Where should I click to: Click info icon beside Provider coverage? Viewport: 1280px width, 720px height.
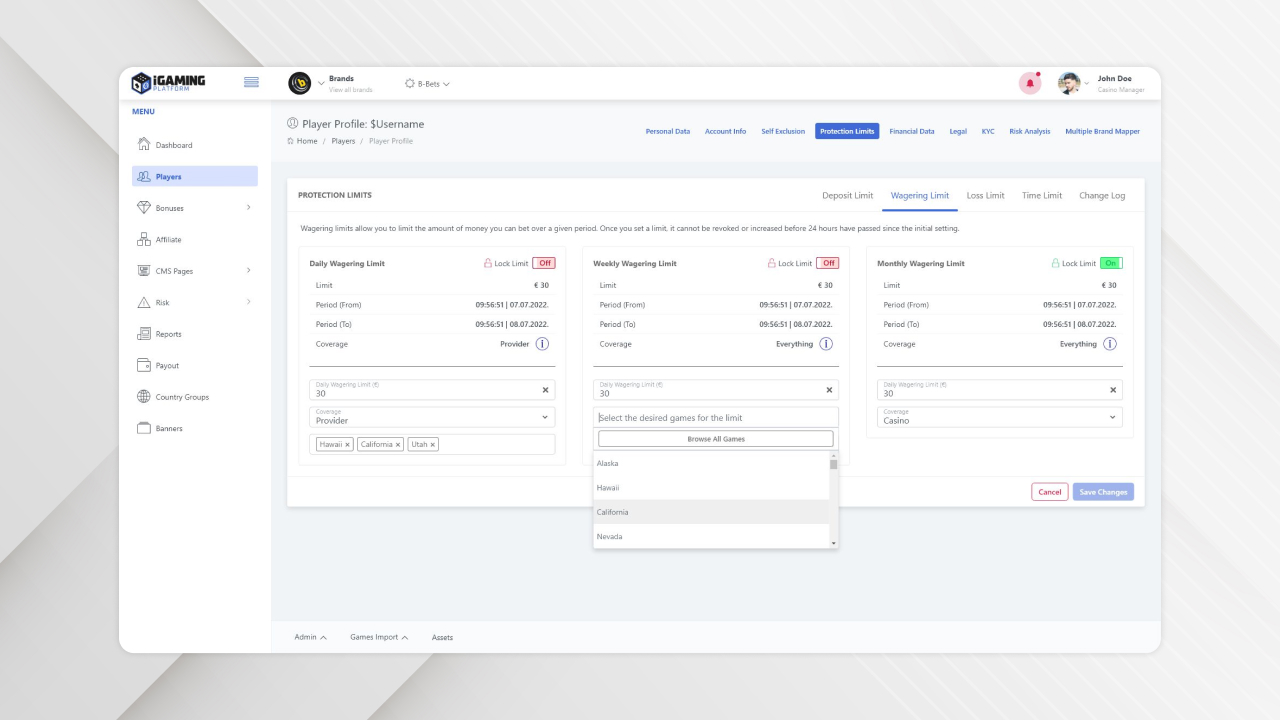point(542,344)
